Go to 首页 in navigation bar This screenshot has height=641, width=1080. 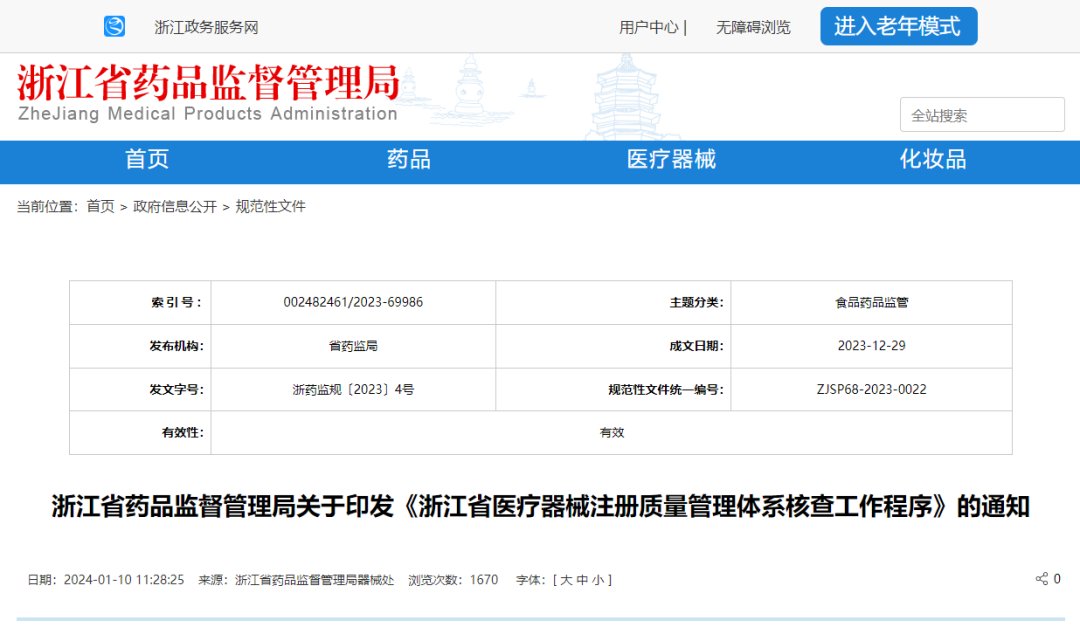(x=147, y=160)
